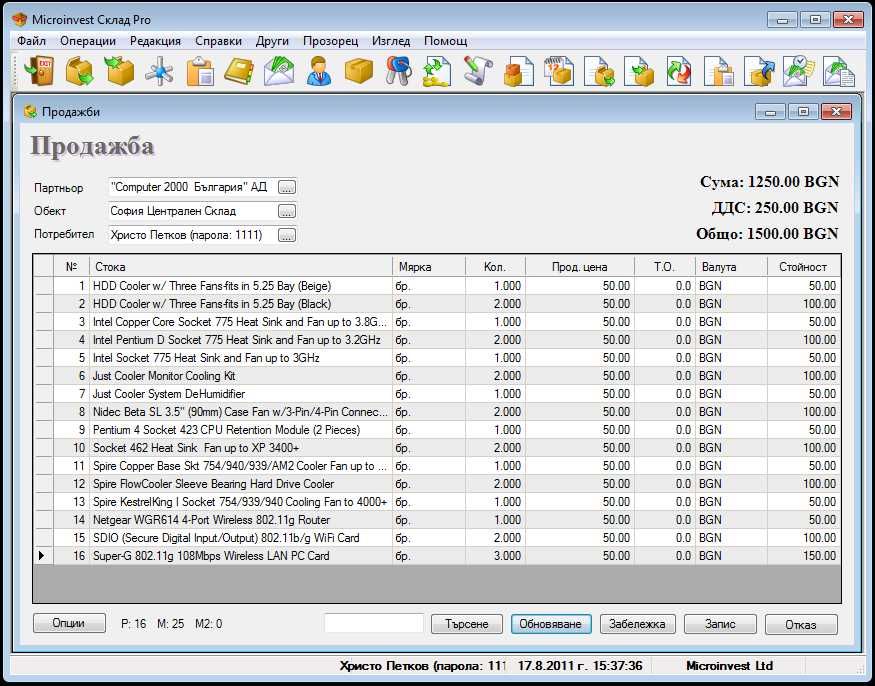Click the Валута column header
875x686 pixels.
click(x=731, y=267)
